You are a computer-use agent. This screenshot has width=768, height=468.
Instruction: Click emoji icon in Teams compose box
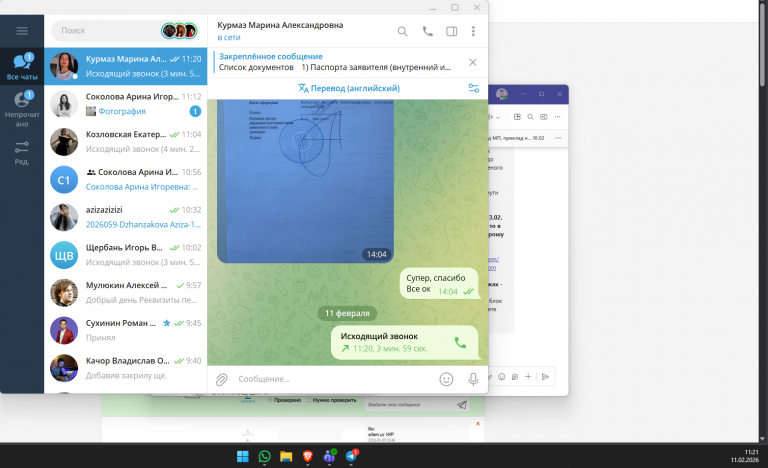(502, 377)
